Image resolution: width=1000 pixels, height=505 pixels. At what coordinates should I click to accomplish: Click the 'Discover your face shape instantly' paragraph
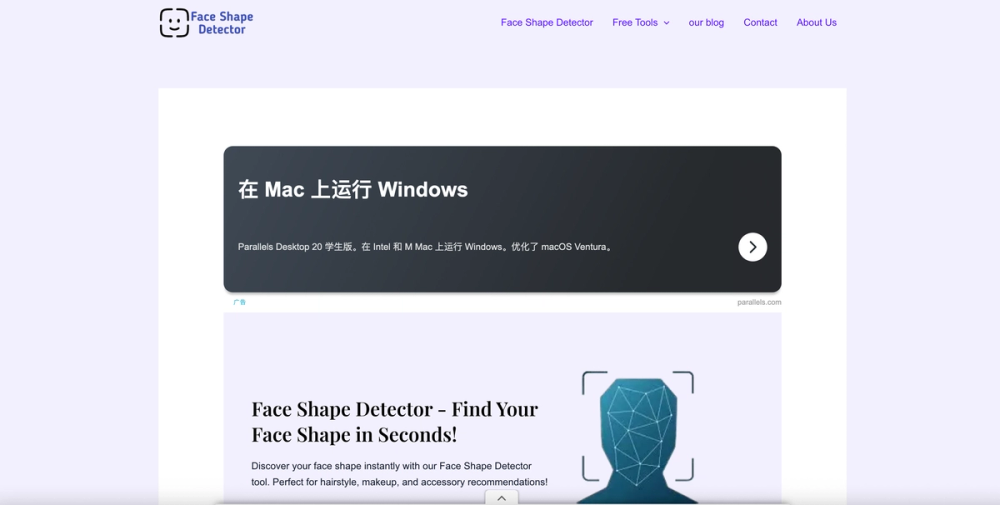399,474
